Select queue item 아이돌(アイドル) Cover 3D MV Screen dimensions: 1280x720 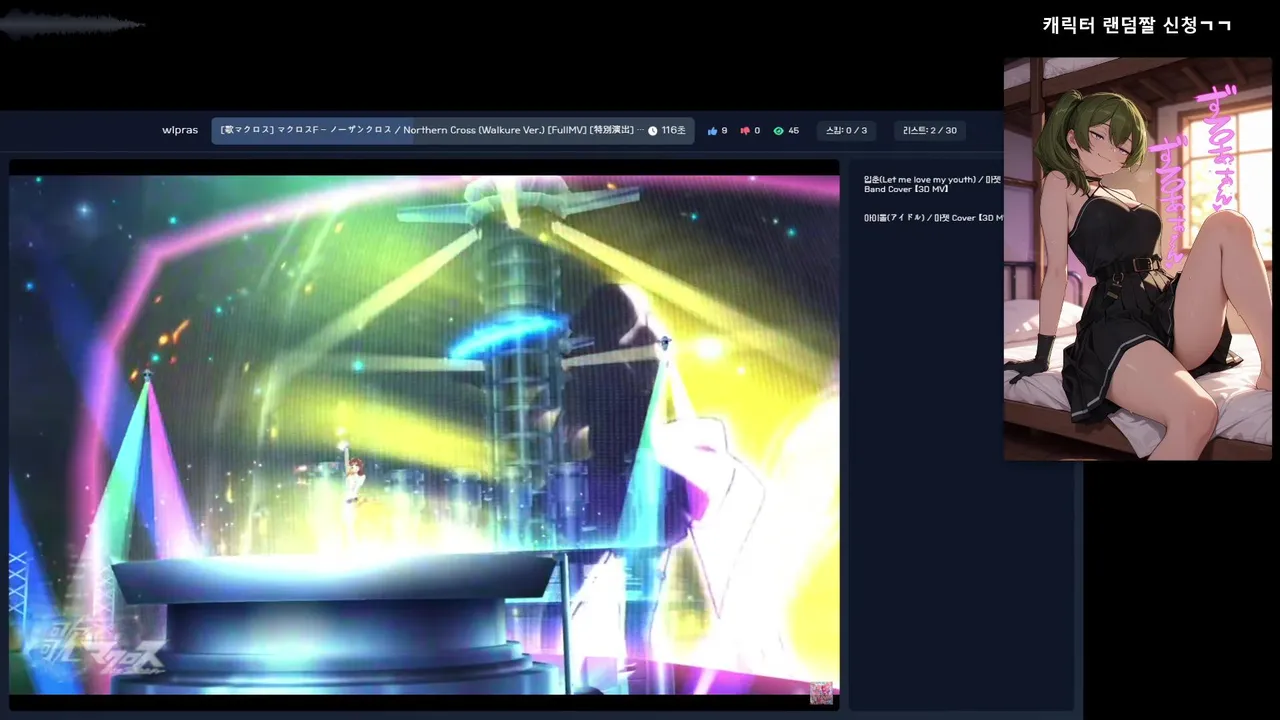[933, 217]
